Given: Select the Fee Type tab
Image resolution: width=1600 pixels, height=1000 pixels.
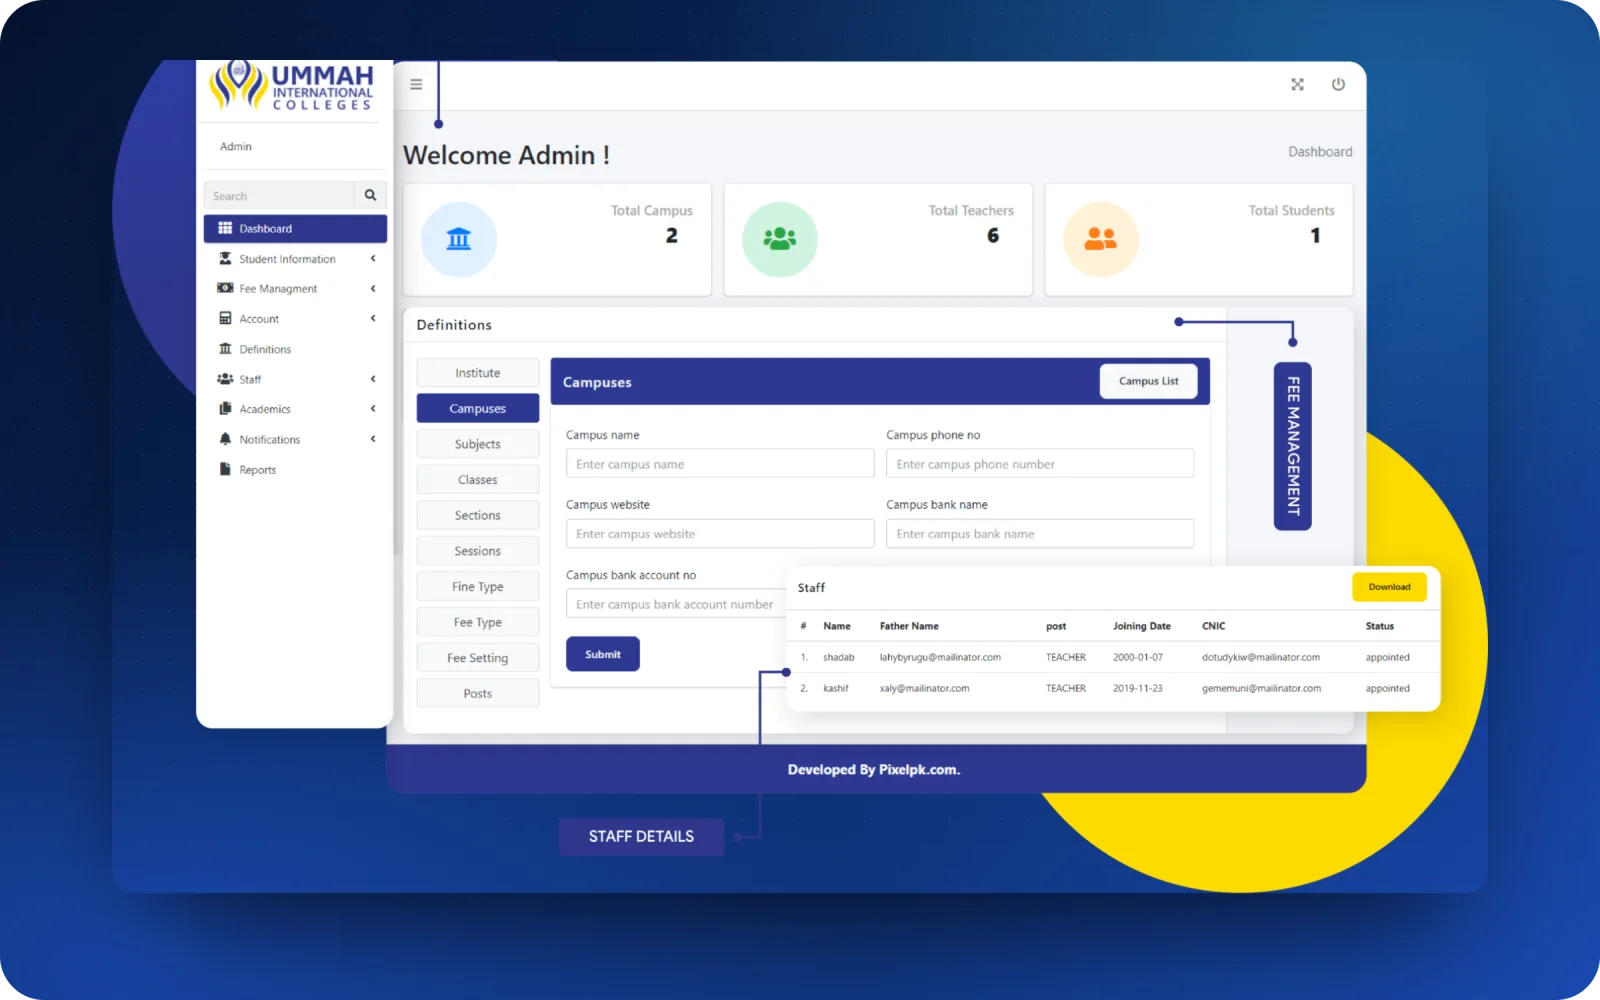Looking at the screenshot, I should click(x=478, y=622).
